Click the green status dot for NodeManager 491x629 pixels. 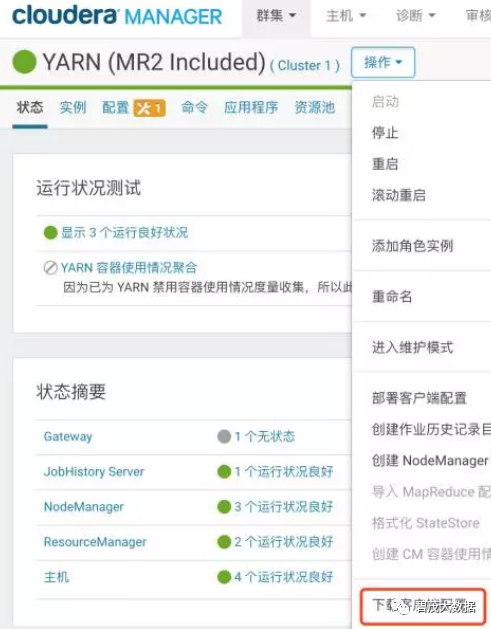point(224,507)
